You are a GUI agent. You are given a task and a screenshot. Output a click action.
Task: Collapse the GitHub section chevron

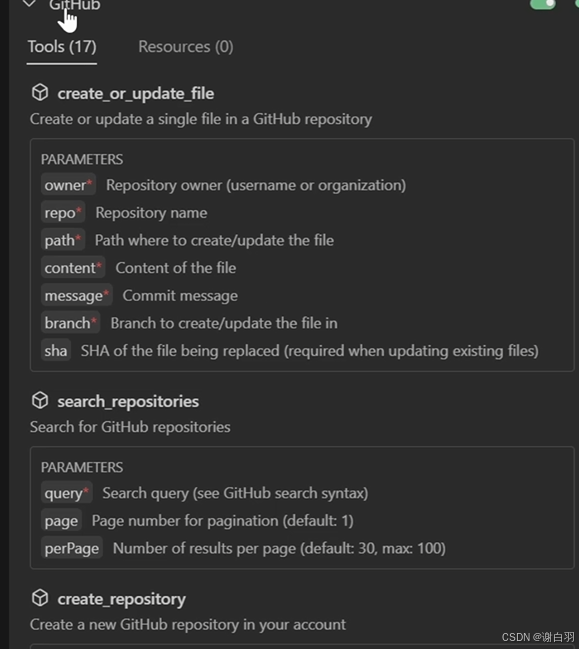point(29,4)
